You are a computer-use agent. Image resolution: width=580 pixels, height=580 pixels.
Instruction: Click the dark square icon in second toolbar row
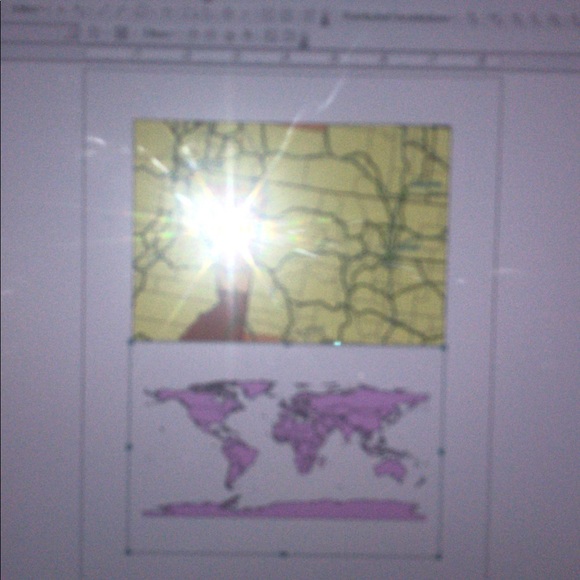pos(119,34)
